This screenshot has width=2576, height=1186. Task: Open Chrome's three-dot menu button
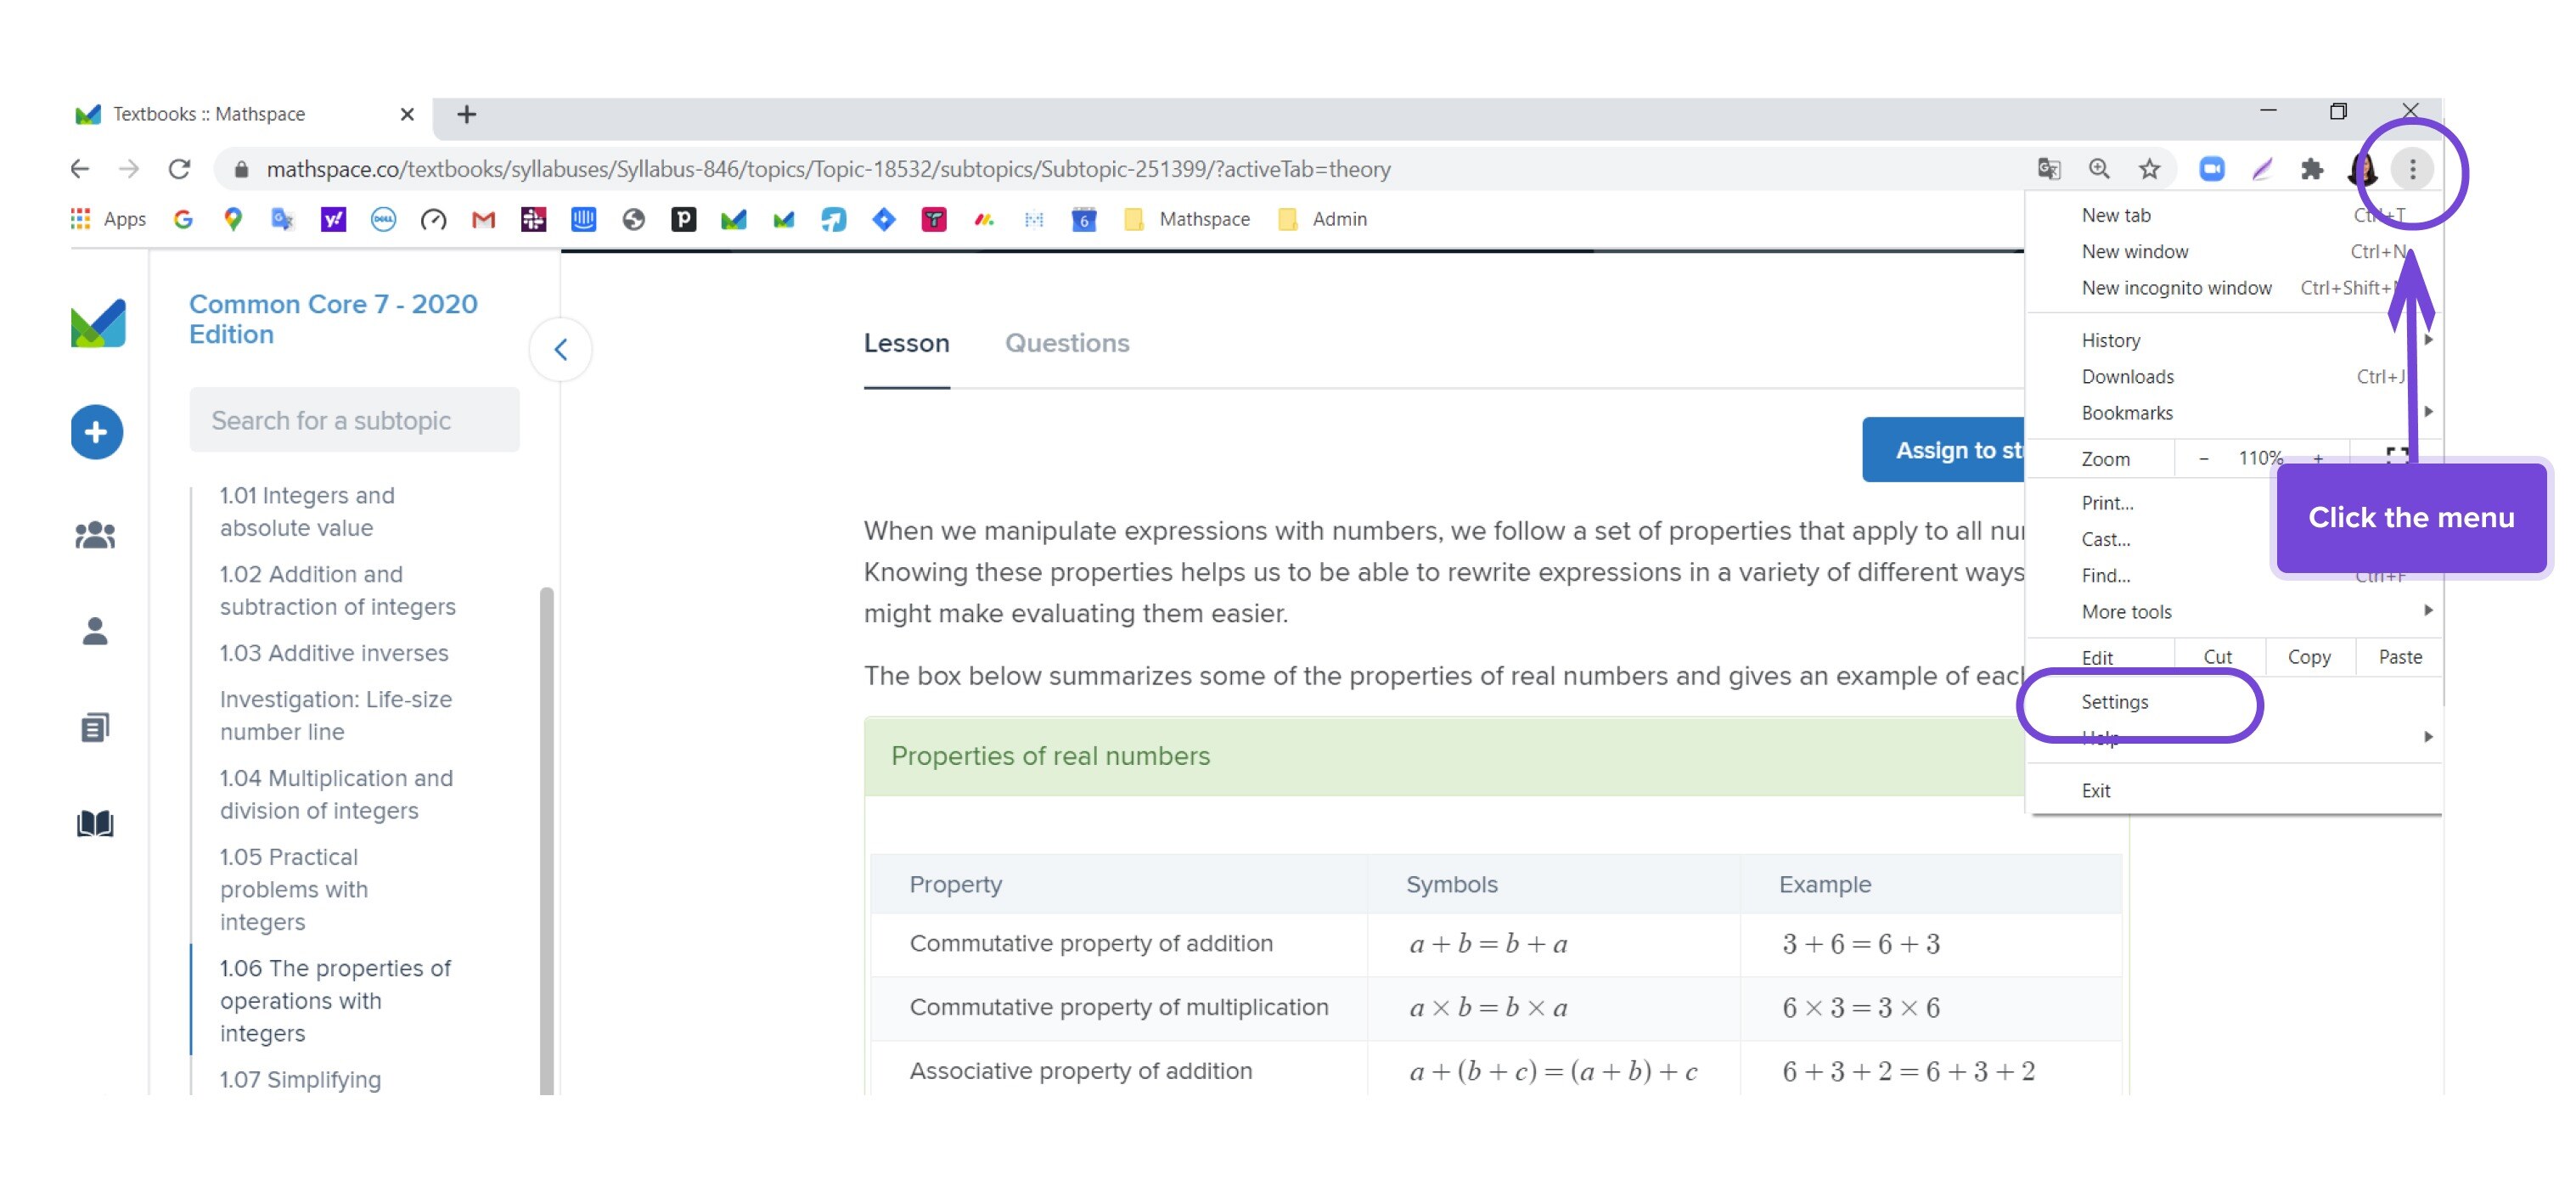pos(2412,169)
